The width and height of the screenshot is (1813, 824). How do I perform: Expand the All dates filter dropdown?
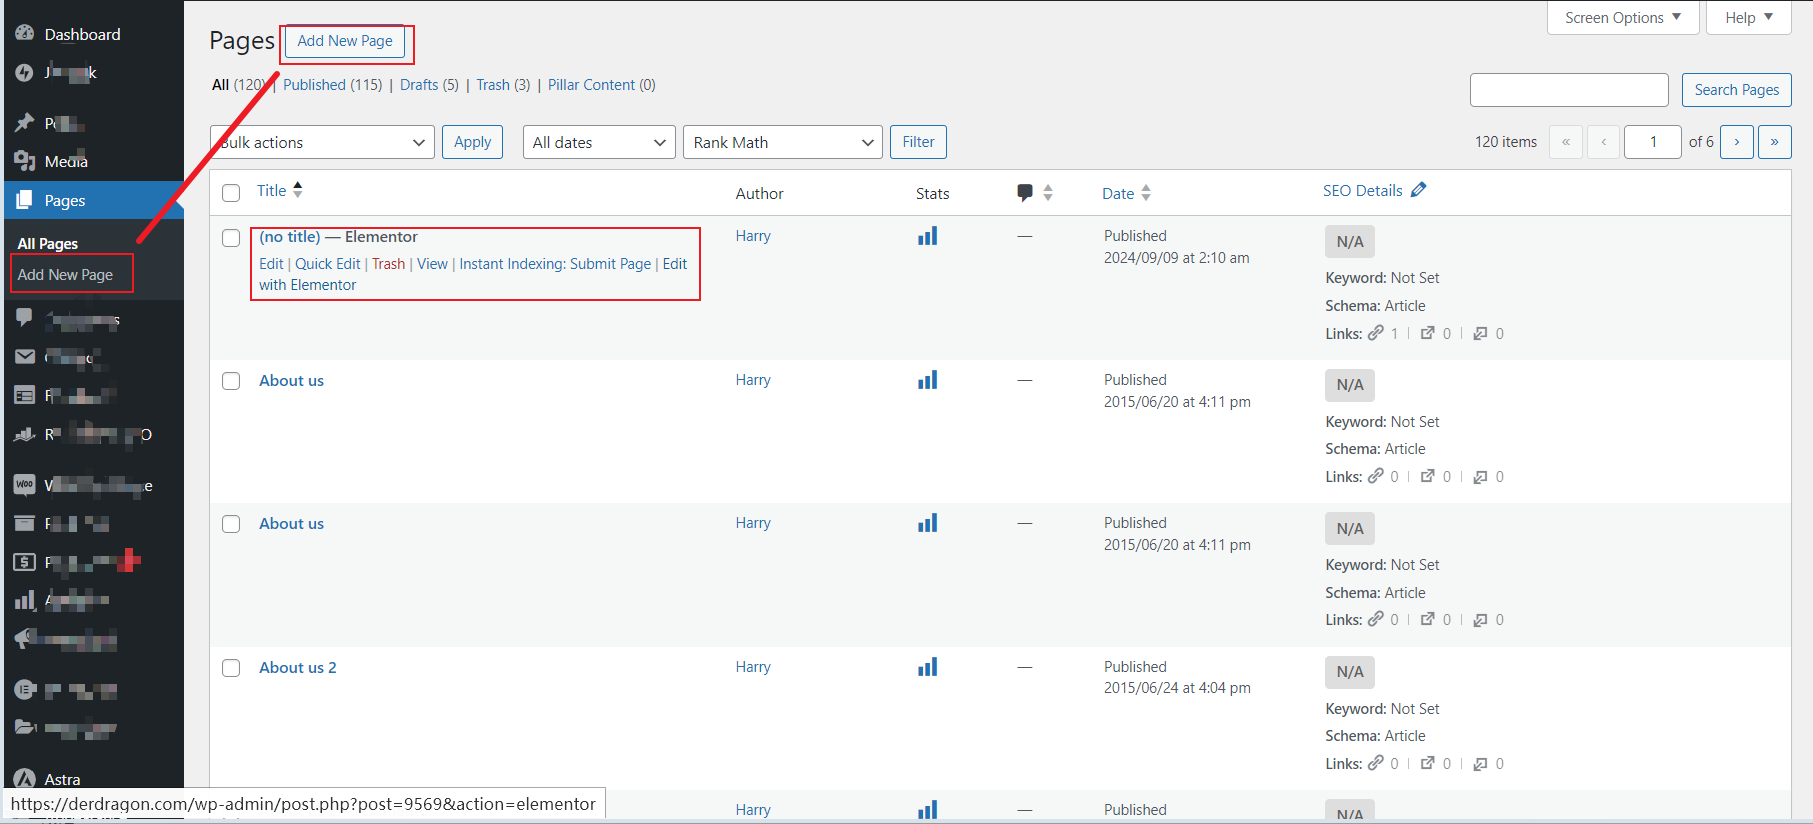coord(598,142)
